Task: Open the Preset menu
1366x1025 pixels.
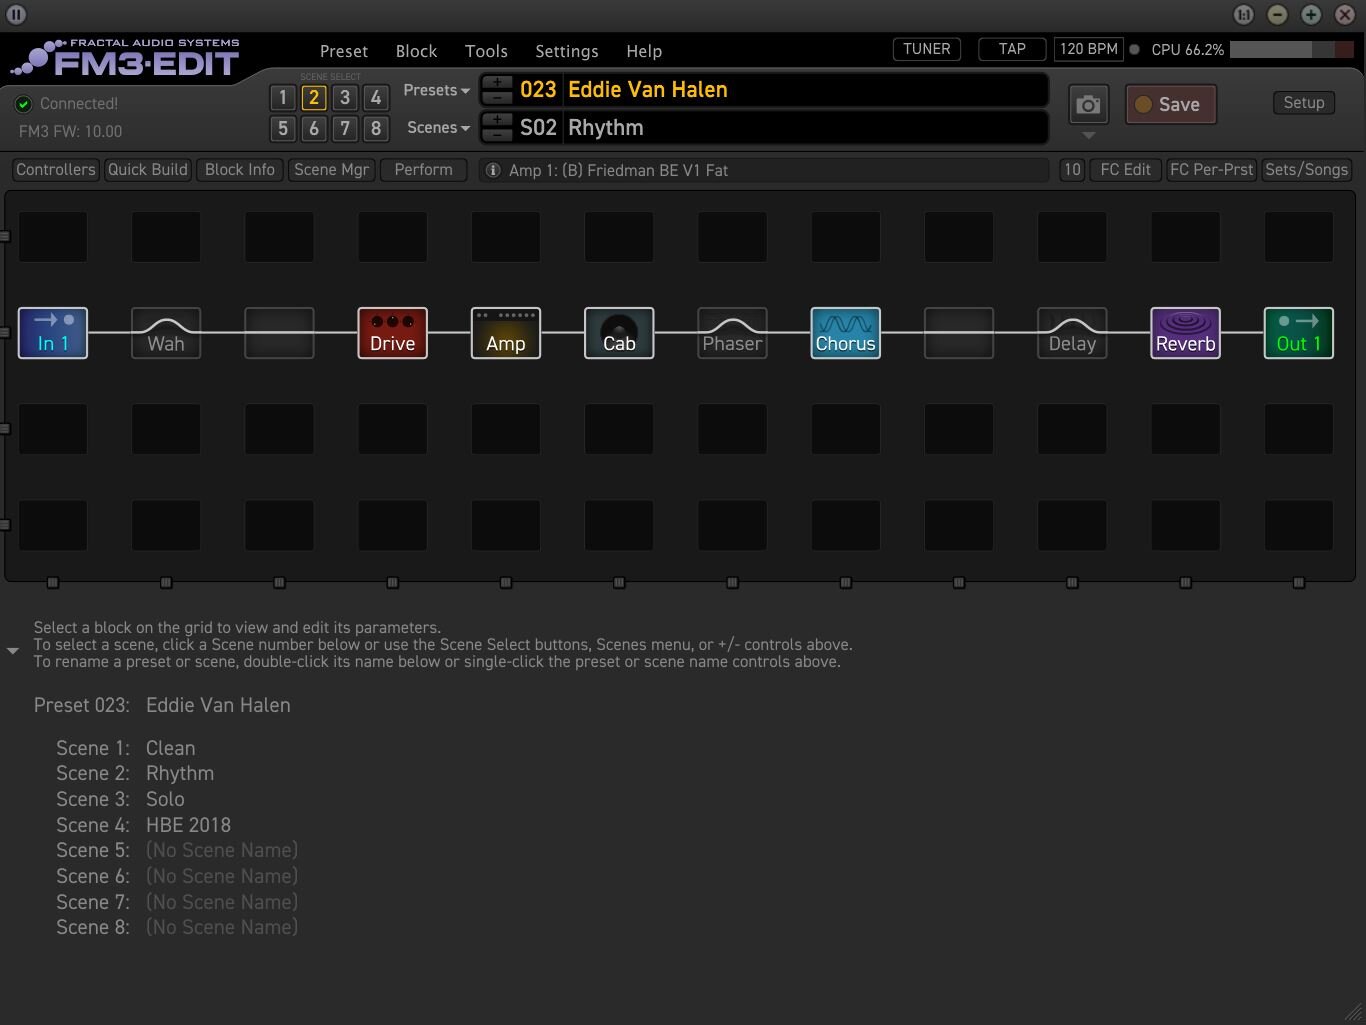Action: tap(344, 51)
